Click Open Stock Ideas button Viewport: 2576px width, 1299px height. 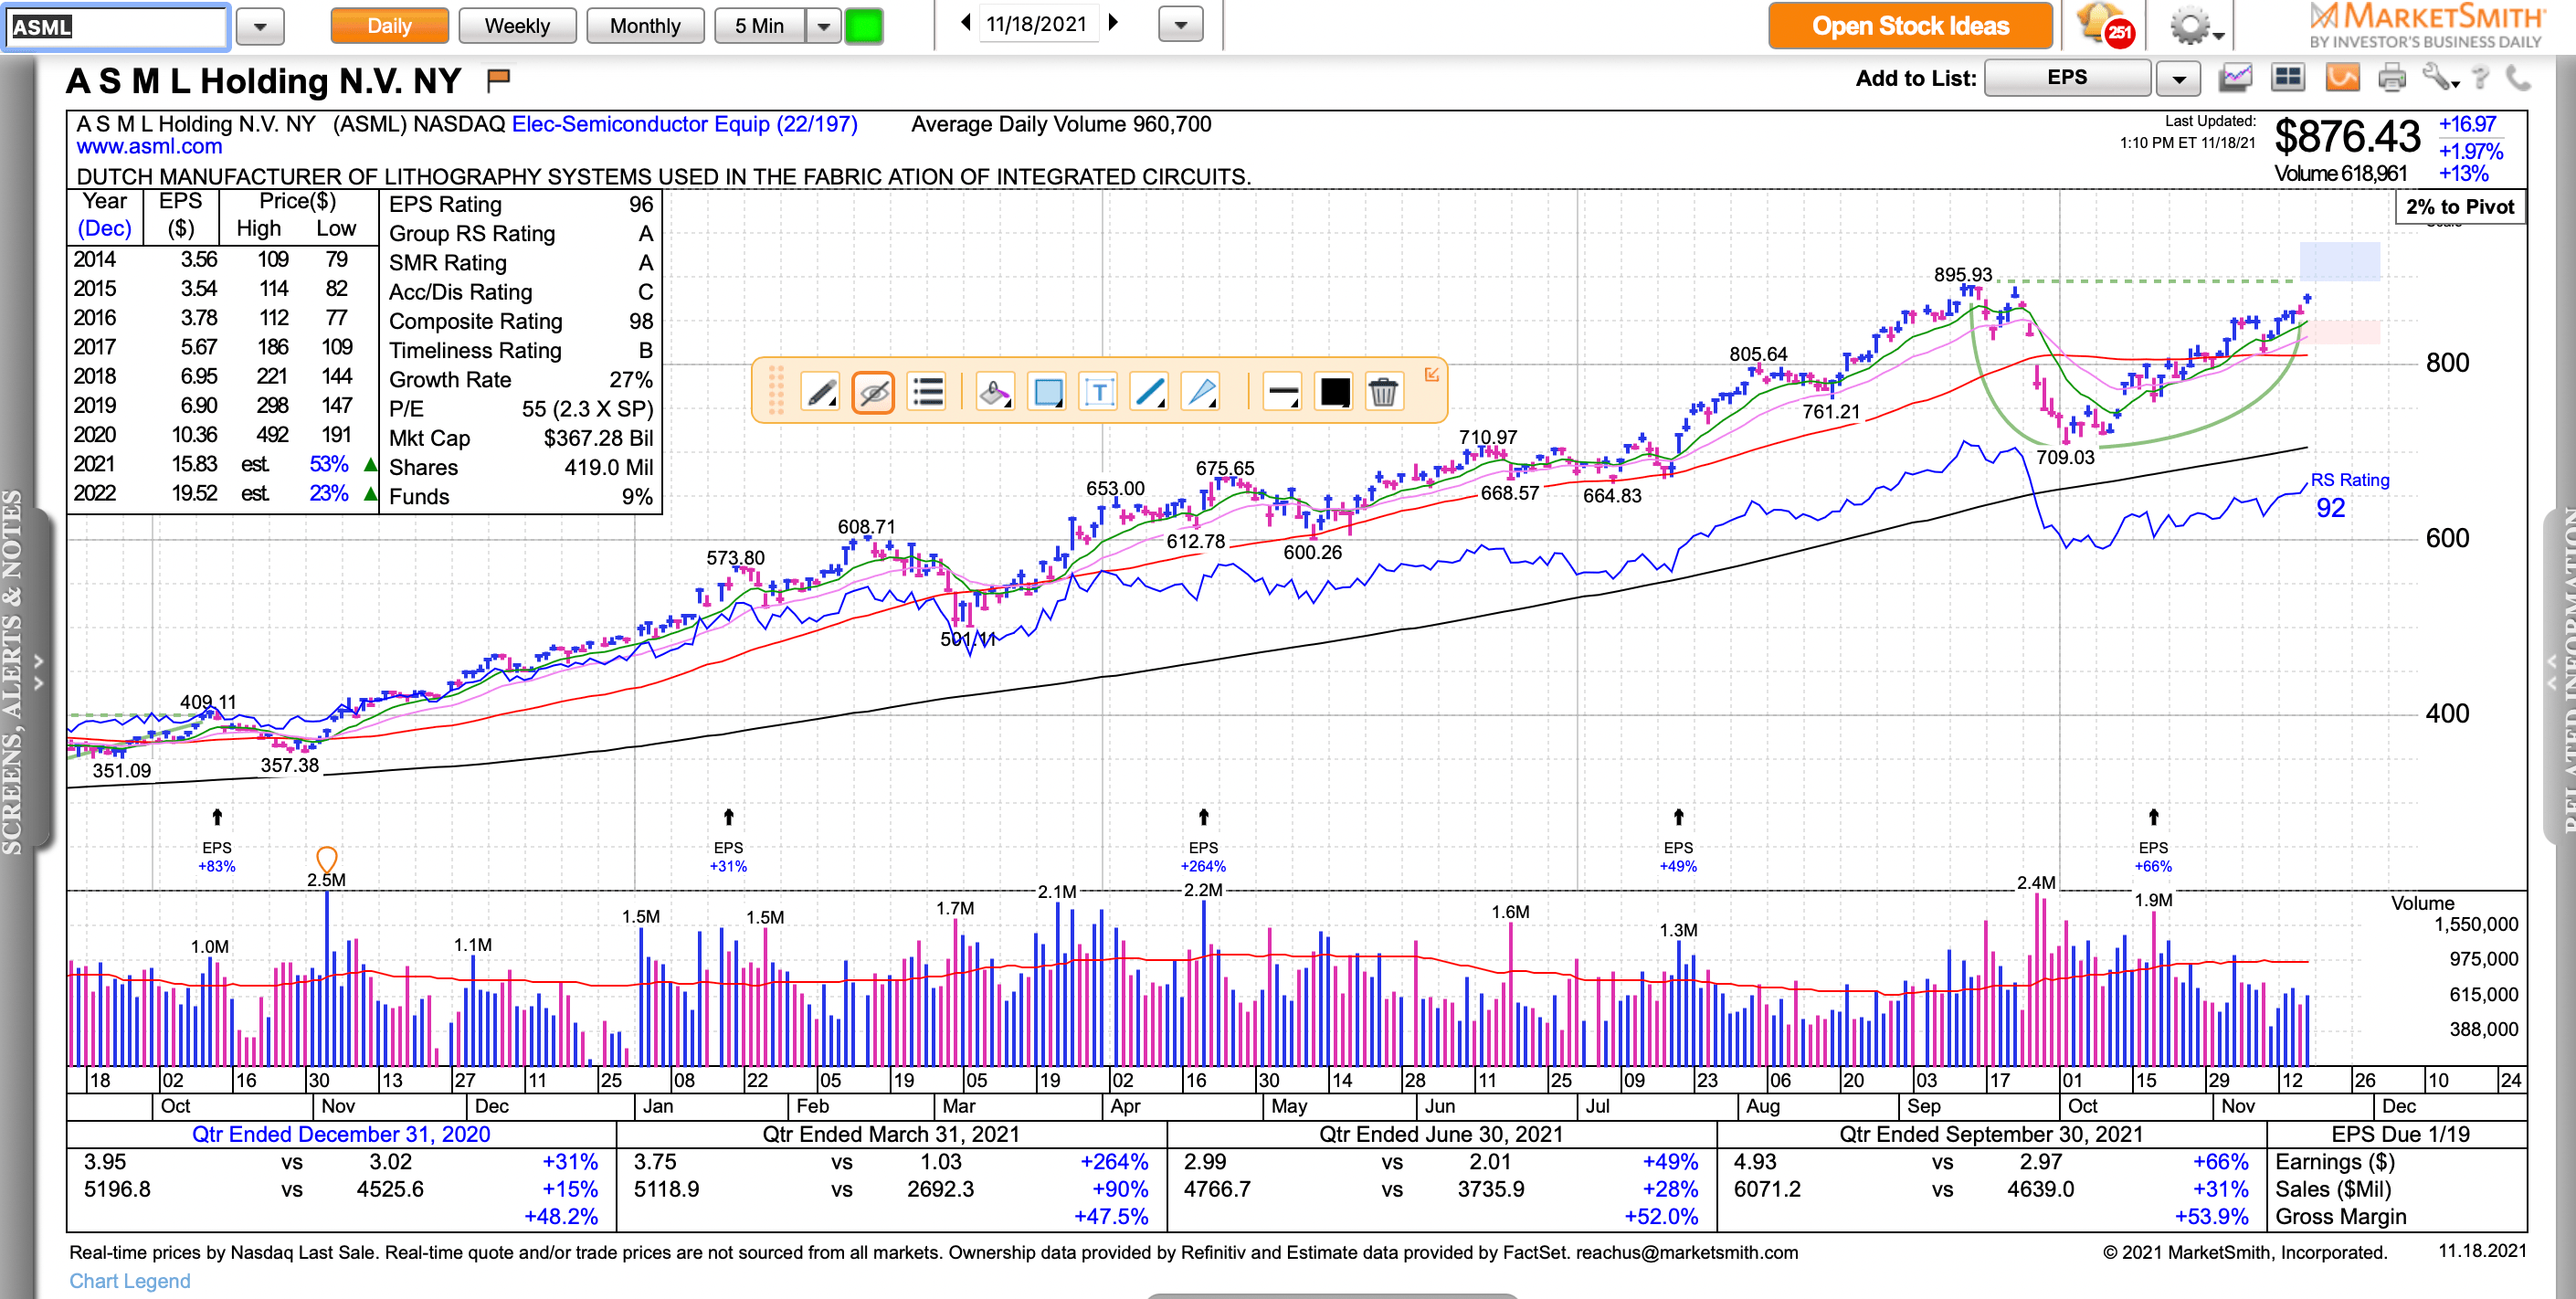pyautogui.click(x=1910, y=26)
